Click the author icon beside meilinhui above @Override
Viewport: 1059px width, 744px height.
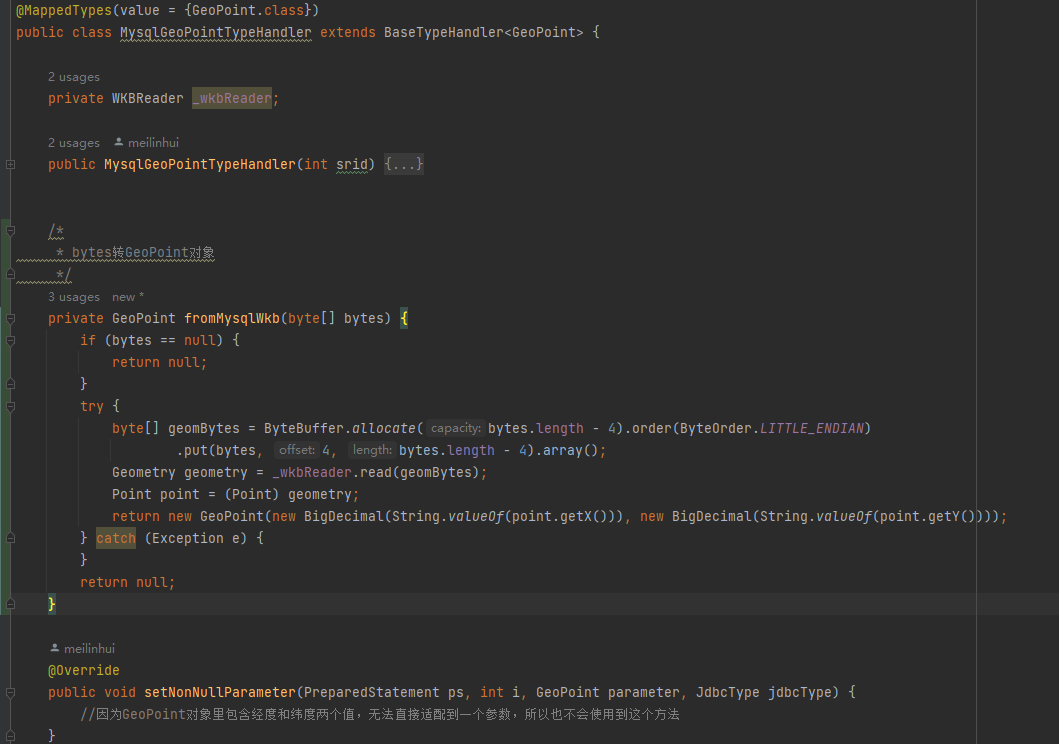55,649
